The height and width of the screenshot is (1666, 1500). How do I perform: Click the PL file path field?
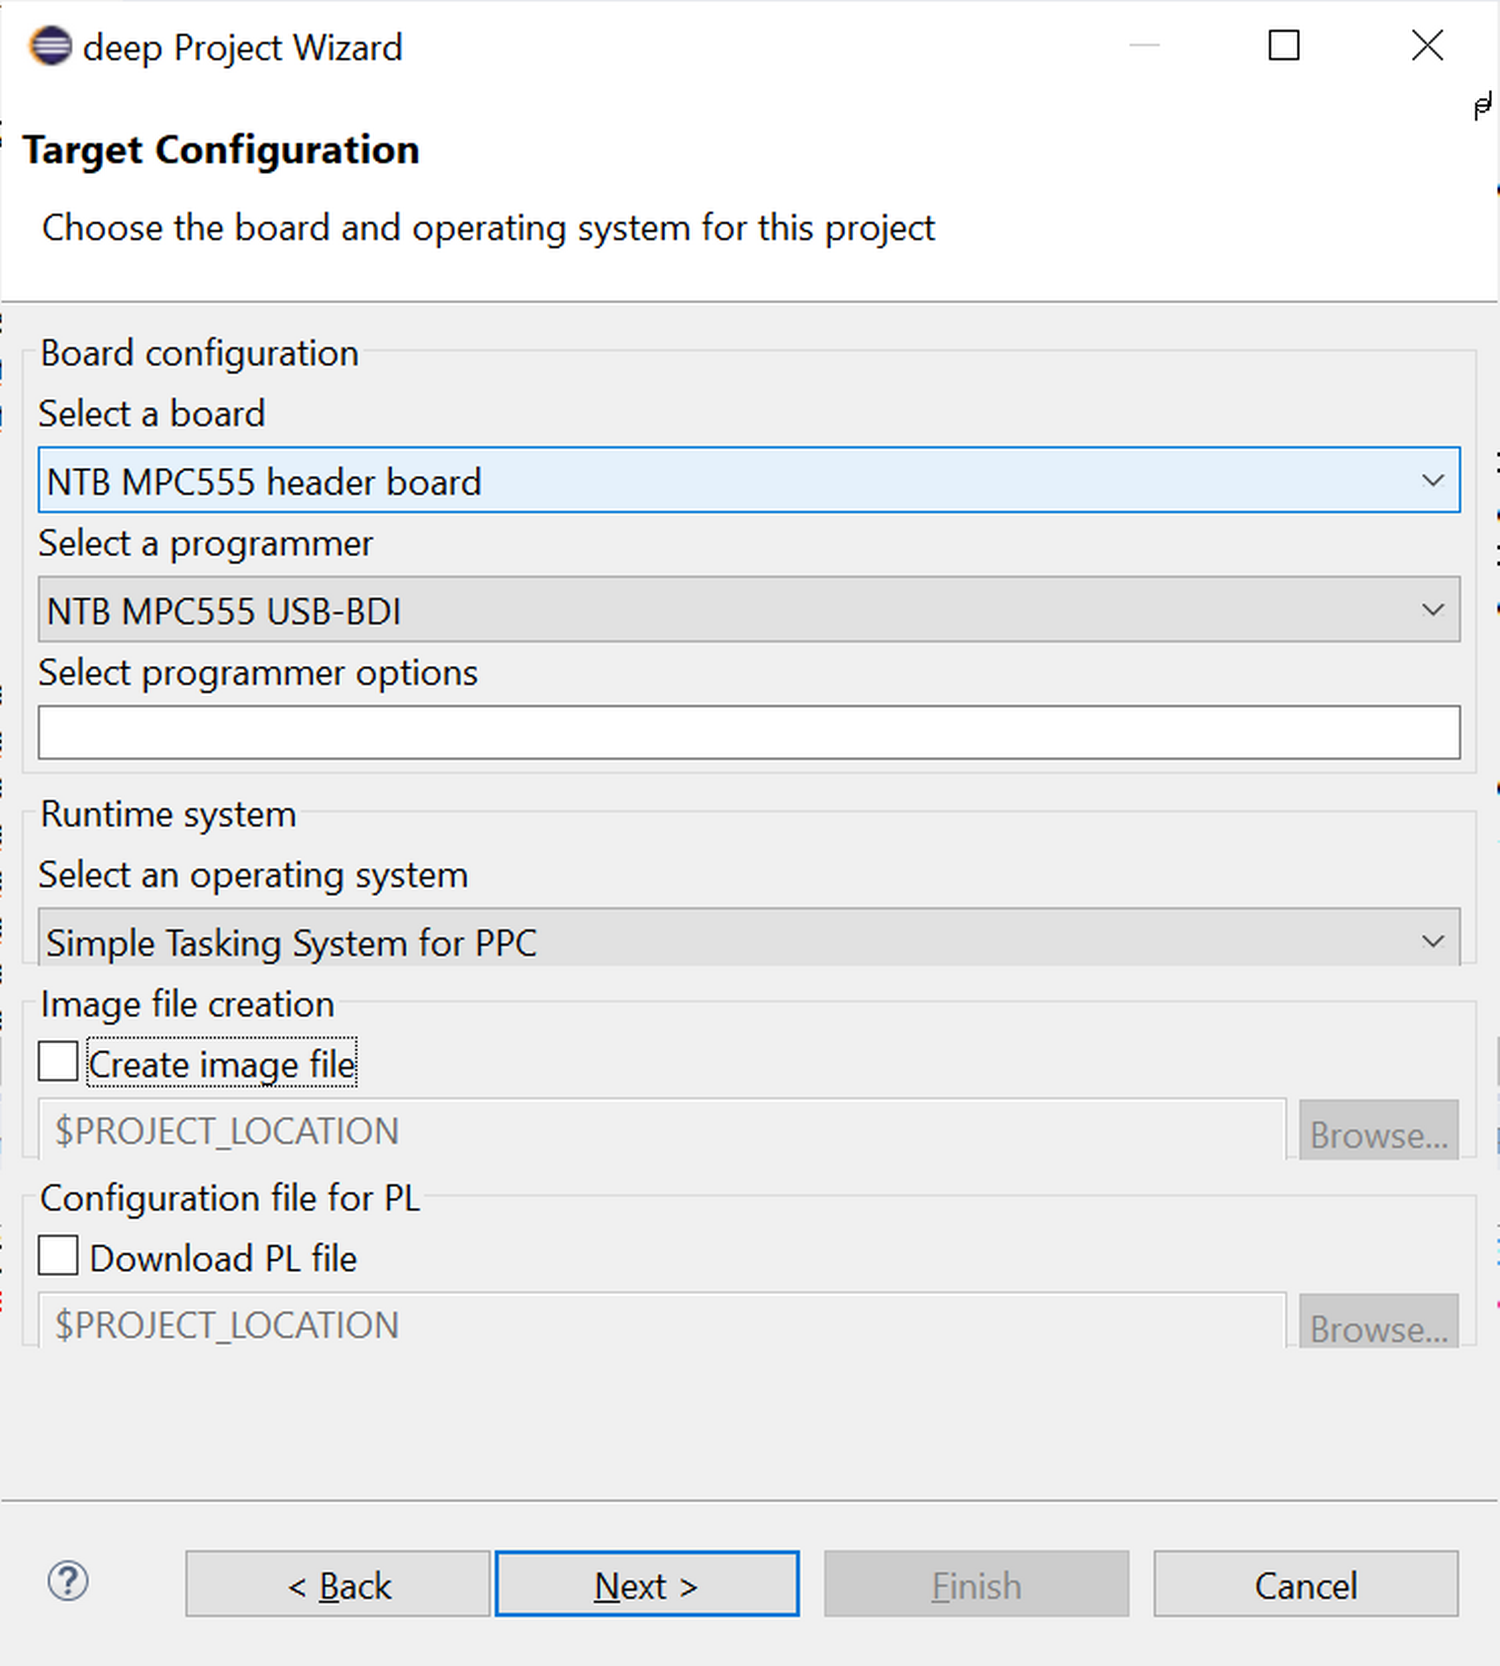point(660,1323)
